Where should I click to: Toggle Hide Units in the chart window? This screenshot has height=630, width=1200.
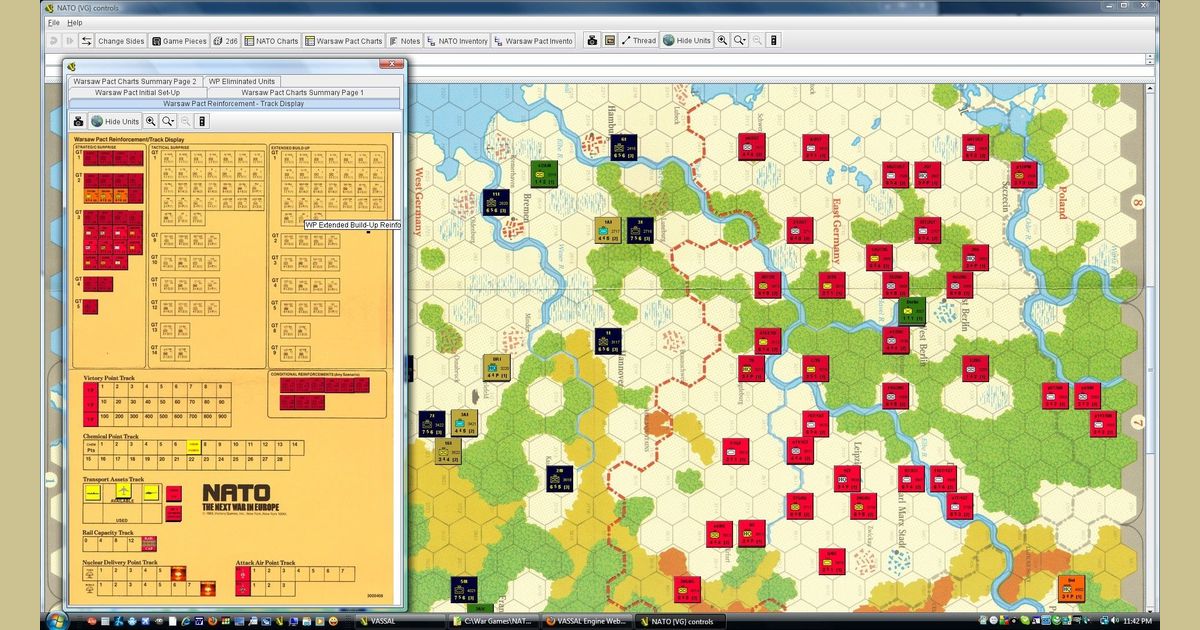coord(115,121)
